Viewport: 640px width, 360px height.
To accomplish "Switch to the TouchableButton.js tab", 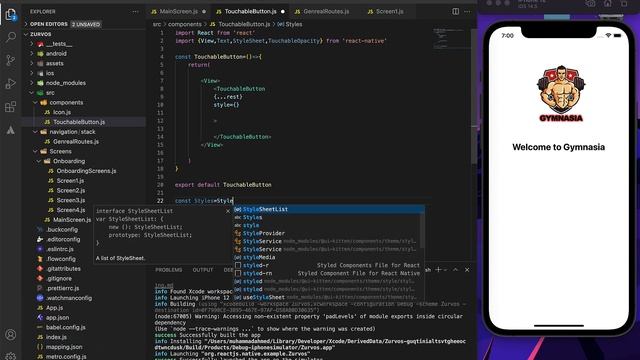I will 250,11.
